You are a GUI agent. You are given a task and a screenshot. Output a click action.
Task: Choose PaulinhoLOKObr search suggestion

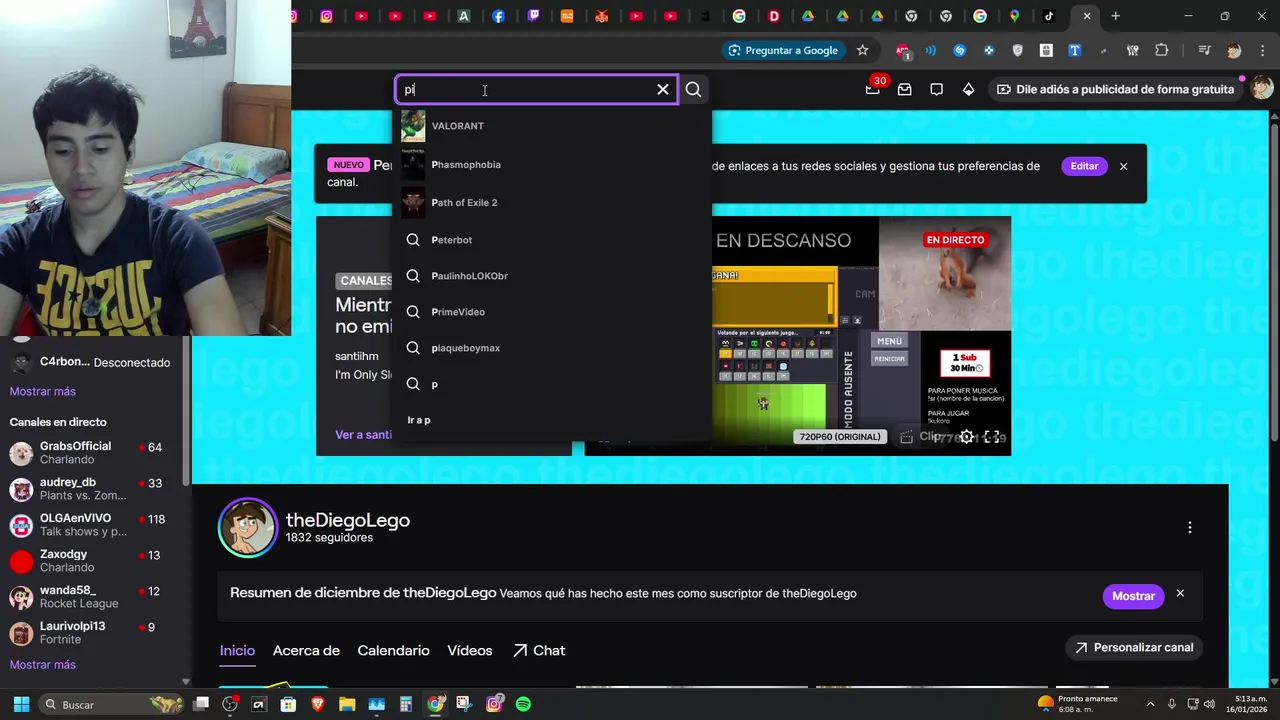pyautogui.click(x=554, y=276)
